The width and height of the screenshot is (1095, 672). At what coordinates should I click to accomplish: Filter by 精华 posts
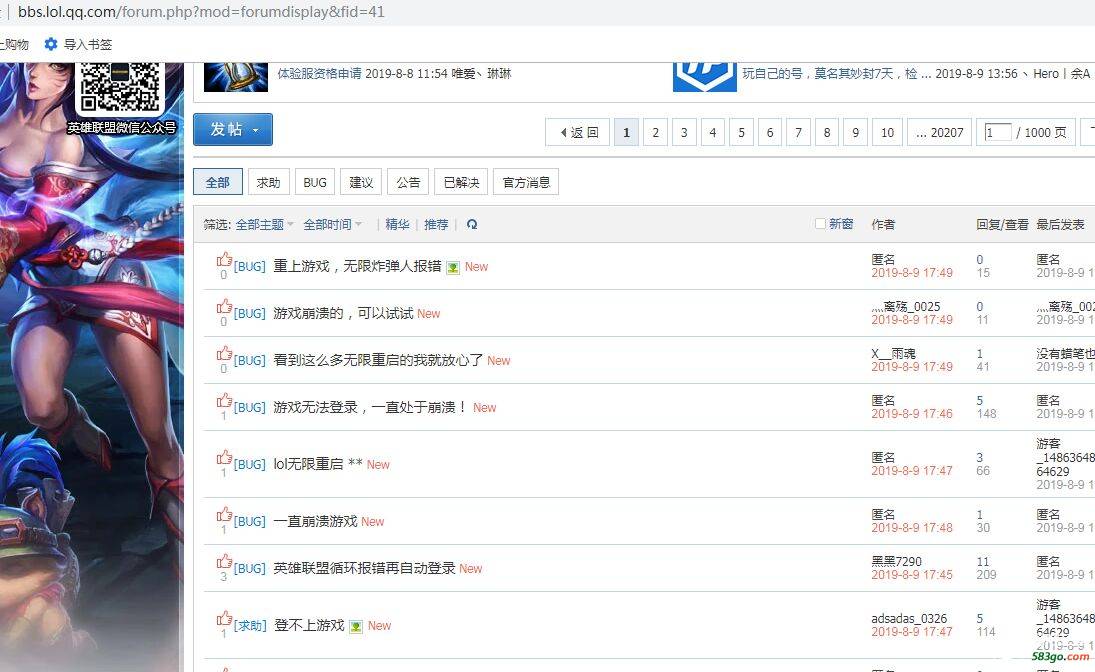(x=397, y=224)
